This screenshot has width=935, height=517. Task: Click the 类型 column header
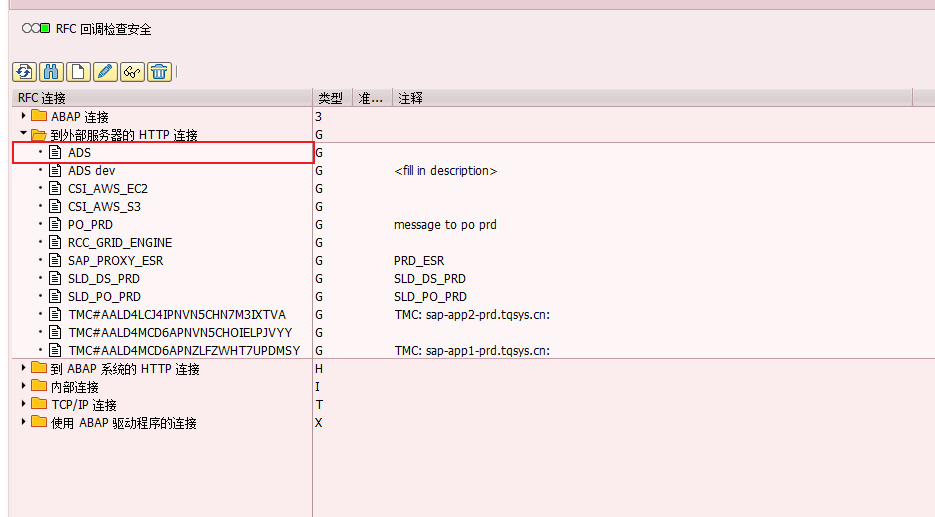[x=330, y=98]
